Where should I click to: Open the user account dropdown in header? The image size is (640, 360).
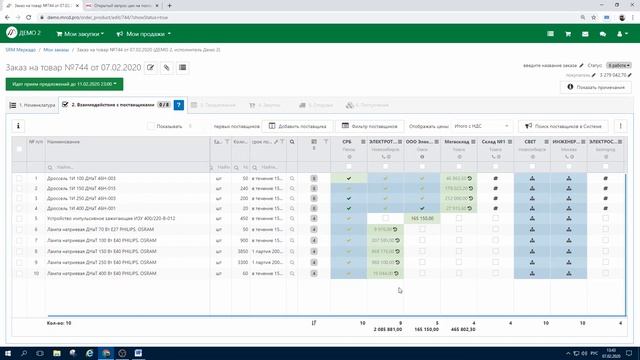point(622,34)
